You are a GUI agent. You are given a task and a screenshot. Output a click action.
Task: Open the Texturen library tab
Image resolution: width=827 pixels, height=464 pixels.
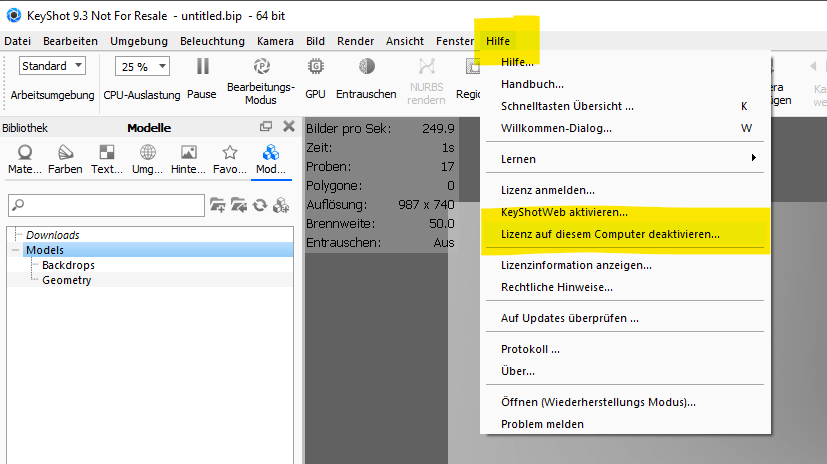[107, 160]
